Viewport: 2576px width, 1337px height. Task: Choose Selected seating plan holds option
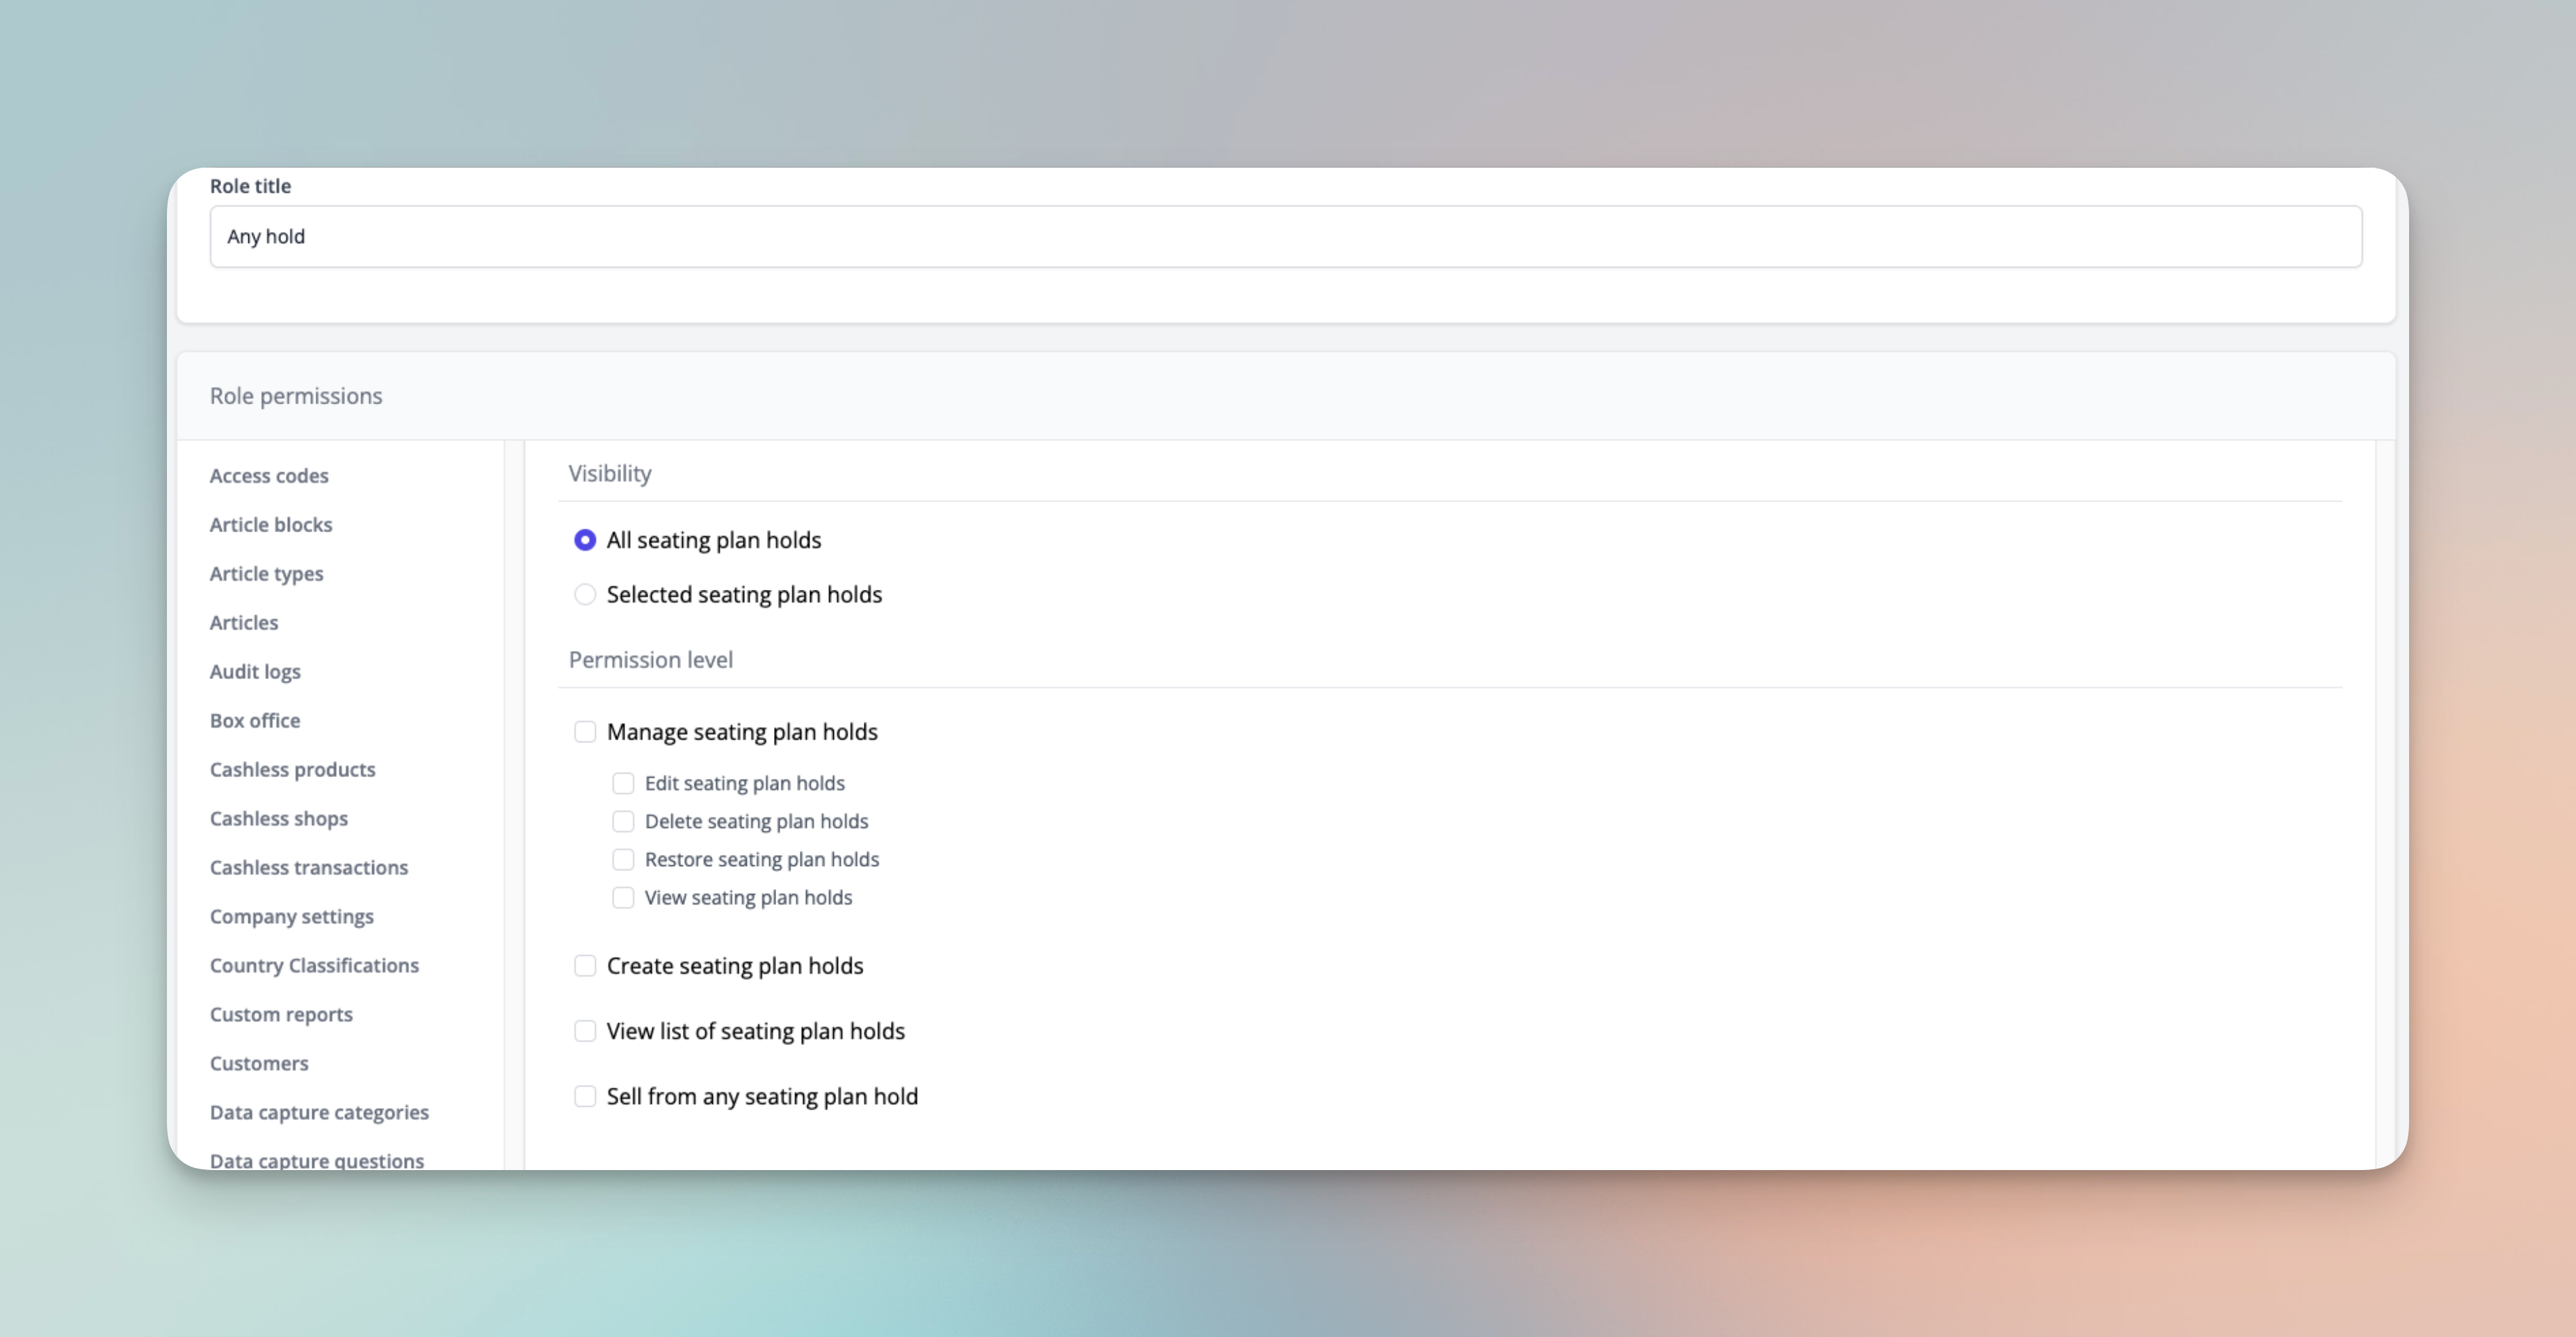pos(585,595)
